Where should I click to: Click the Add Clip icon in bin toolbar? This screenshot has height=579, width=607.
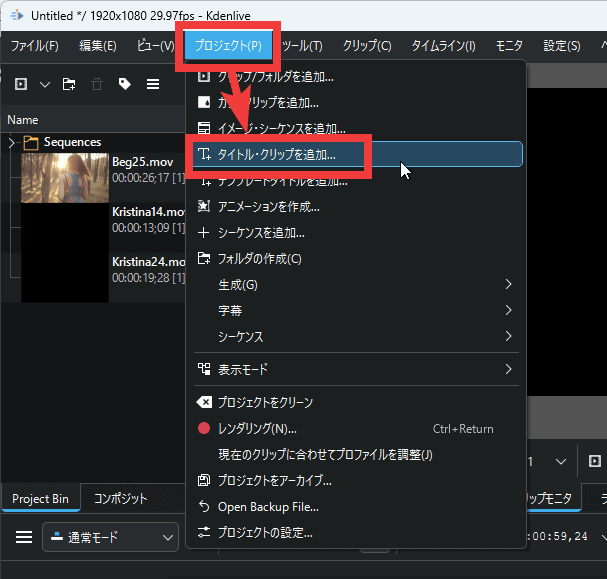click(x=19, y=84)
